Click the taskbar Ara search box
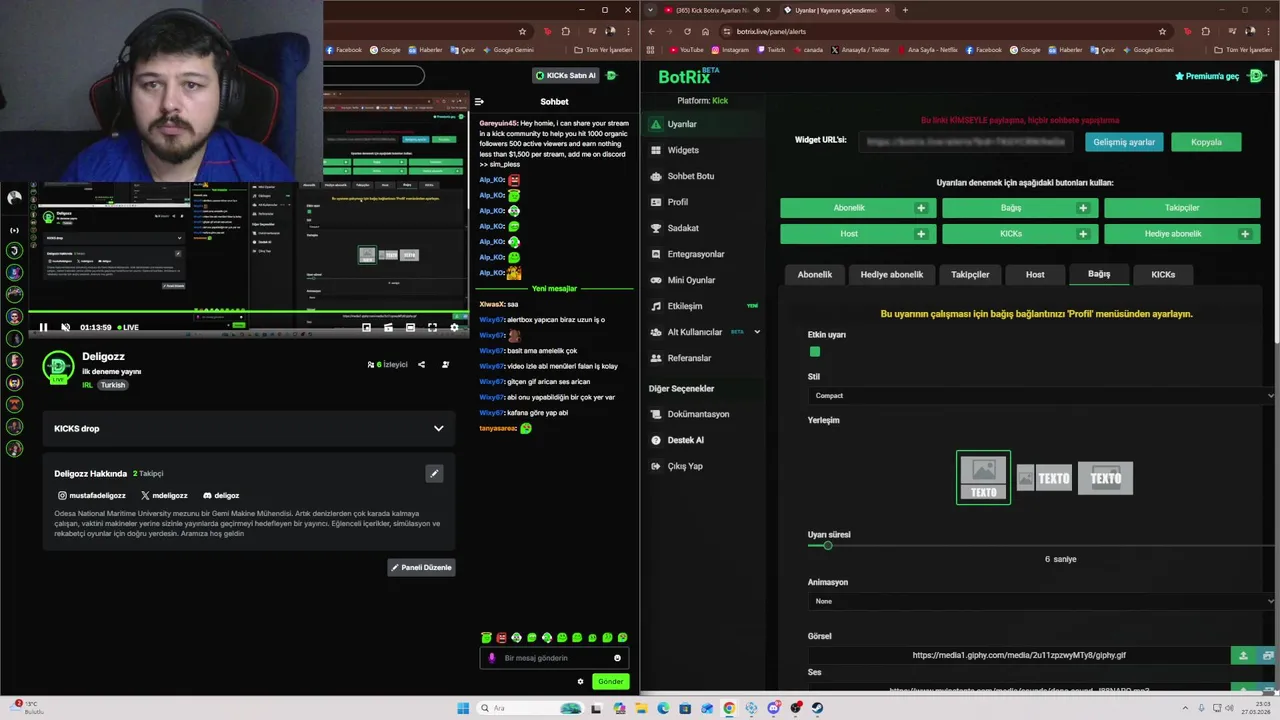This screenshot has height=720, width=1280. tap(531, 708)
